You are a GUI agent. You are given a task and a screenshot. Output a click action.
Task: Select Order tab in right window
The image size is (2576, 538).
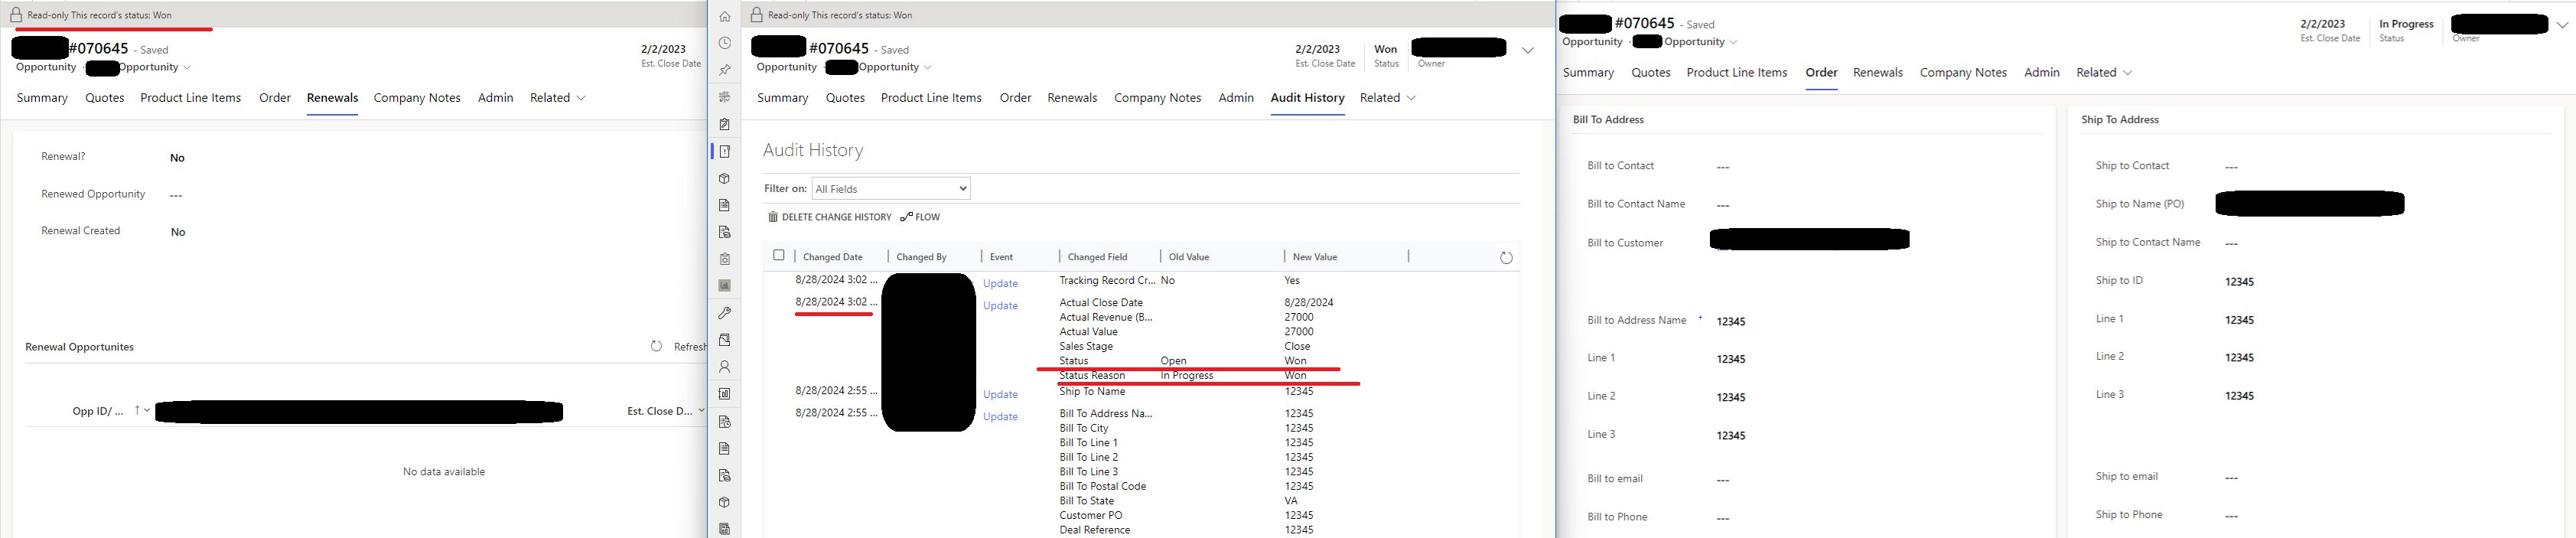1821,72
